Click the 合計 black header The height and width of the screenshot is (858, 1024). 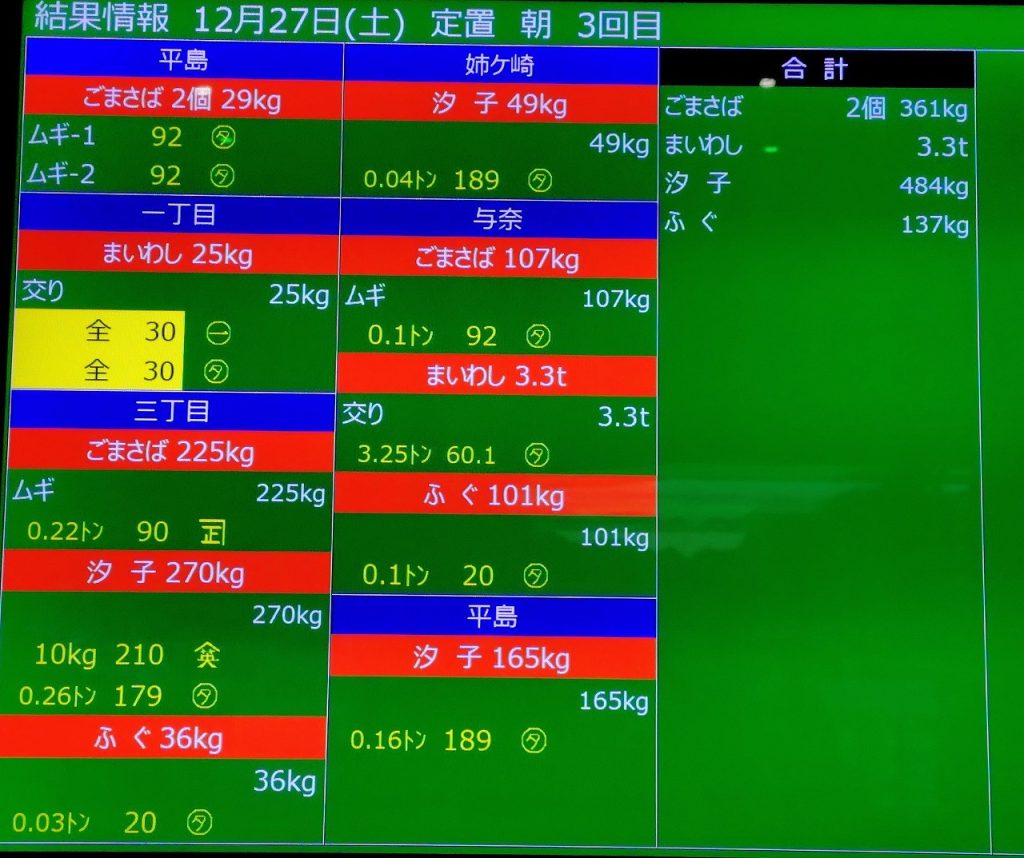tap(815, 68)
